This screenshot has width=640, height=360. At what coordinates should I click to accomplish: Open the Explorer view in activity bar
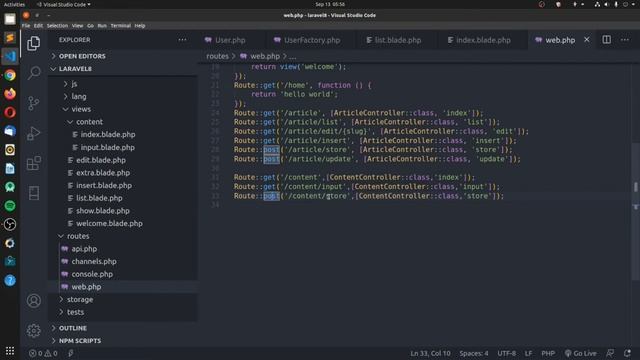pyautogui.click(x=33, y=43)
